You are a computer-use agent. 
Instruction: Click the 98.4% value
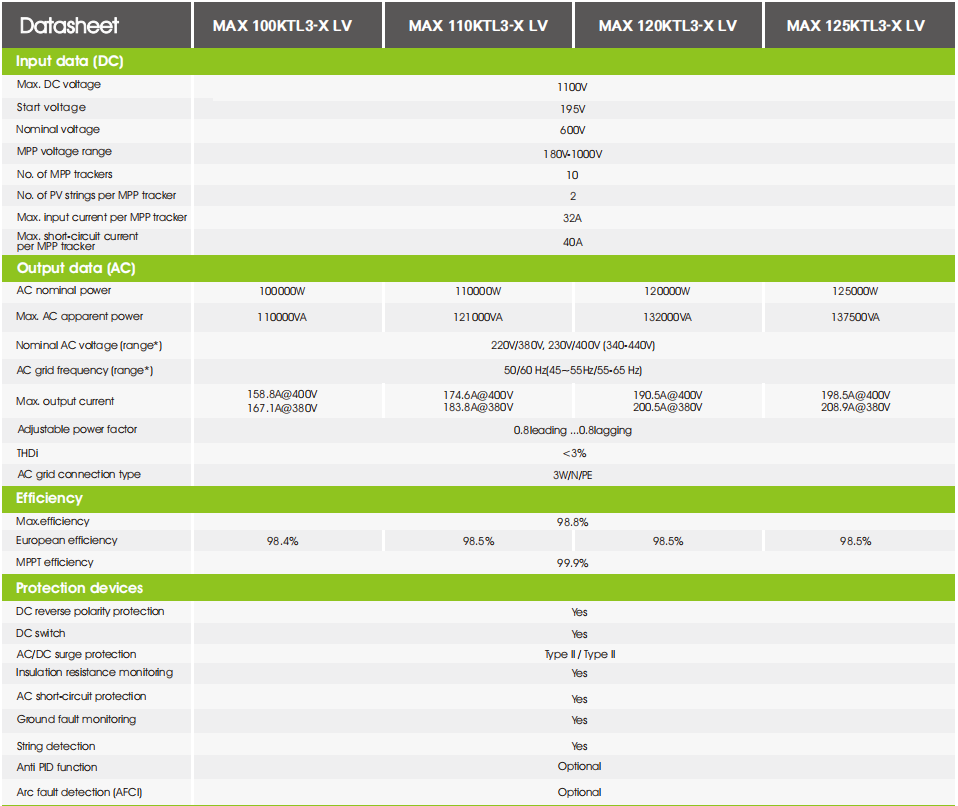[282, 541]
